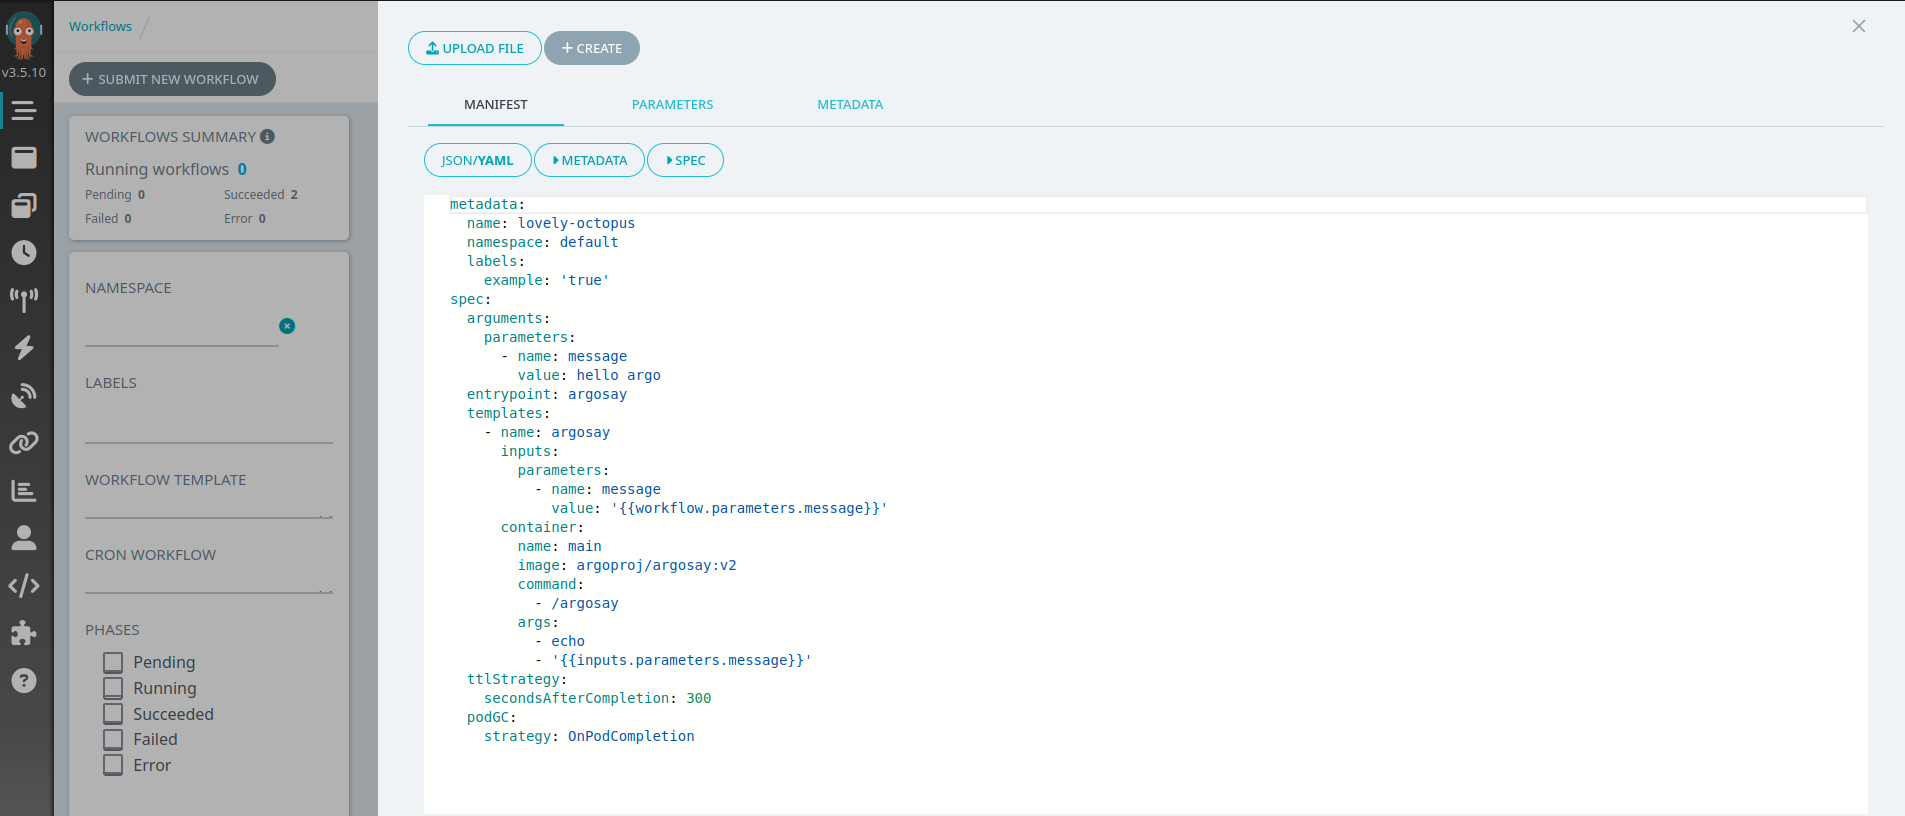Check the Pending phase checkbox
This screenshot has height=816, width=1905.
coord(113,662)
